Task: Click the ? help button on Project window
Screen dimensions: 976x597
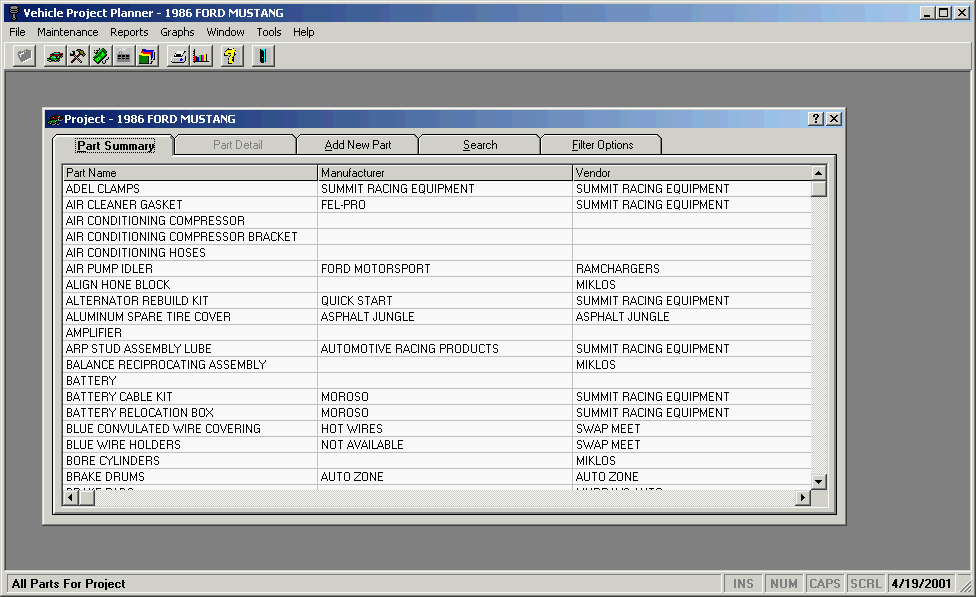Action: click(x=815, y=119)
